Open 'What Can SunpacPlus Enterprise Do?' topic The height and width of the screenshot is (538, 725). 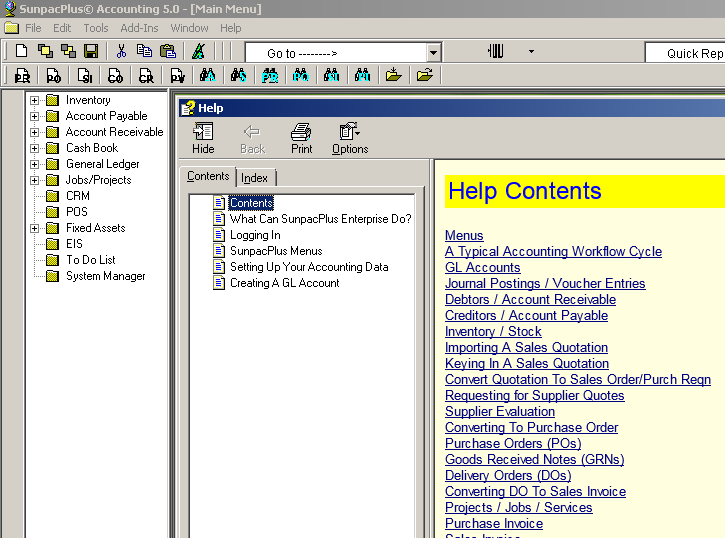[x=320, y=219]
